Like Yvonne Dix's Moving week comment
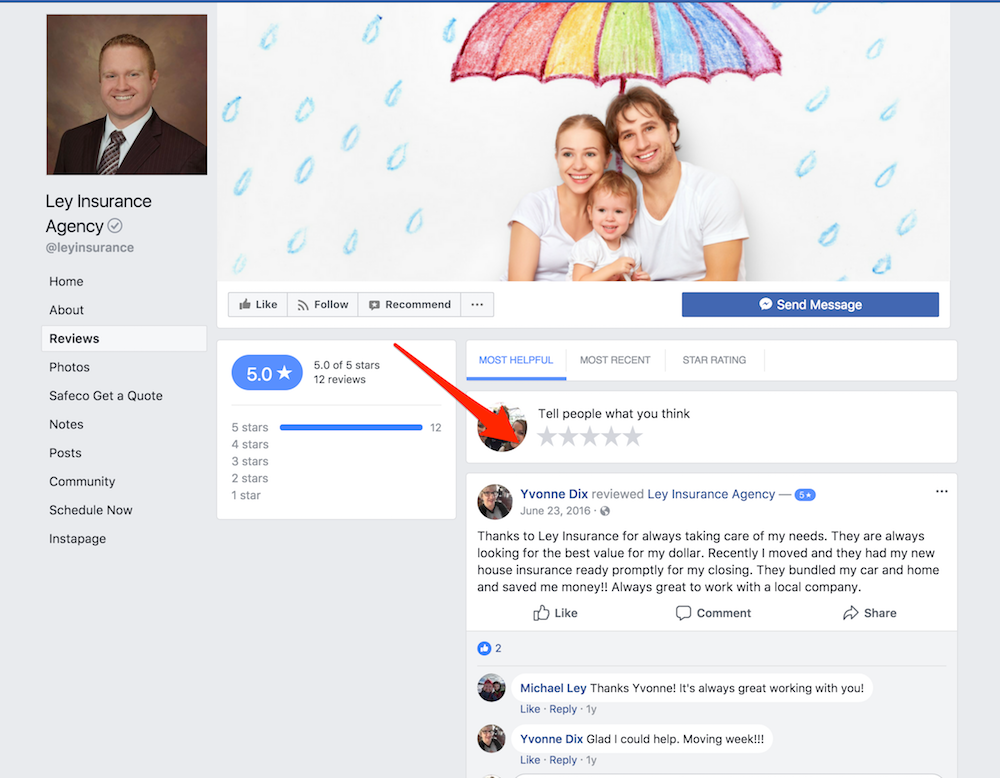 pos(530,760)
